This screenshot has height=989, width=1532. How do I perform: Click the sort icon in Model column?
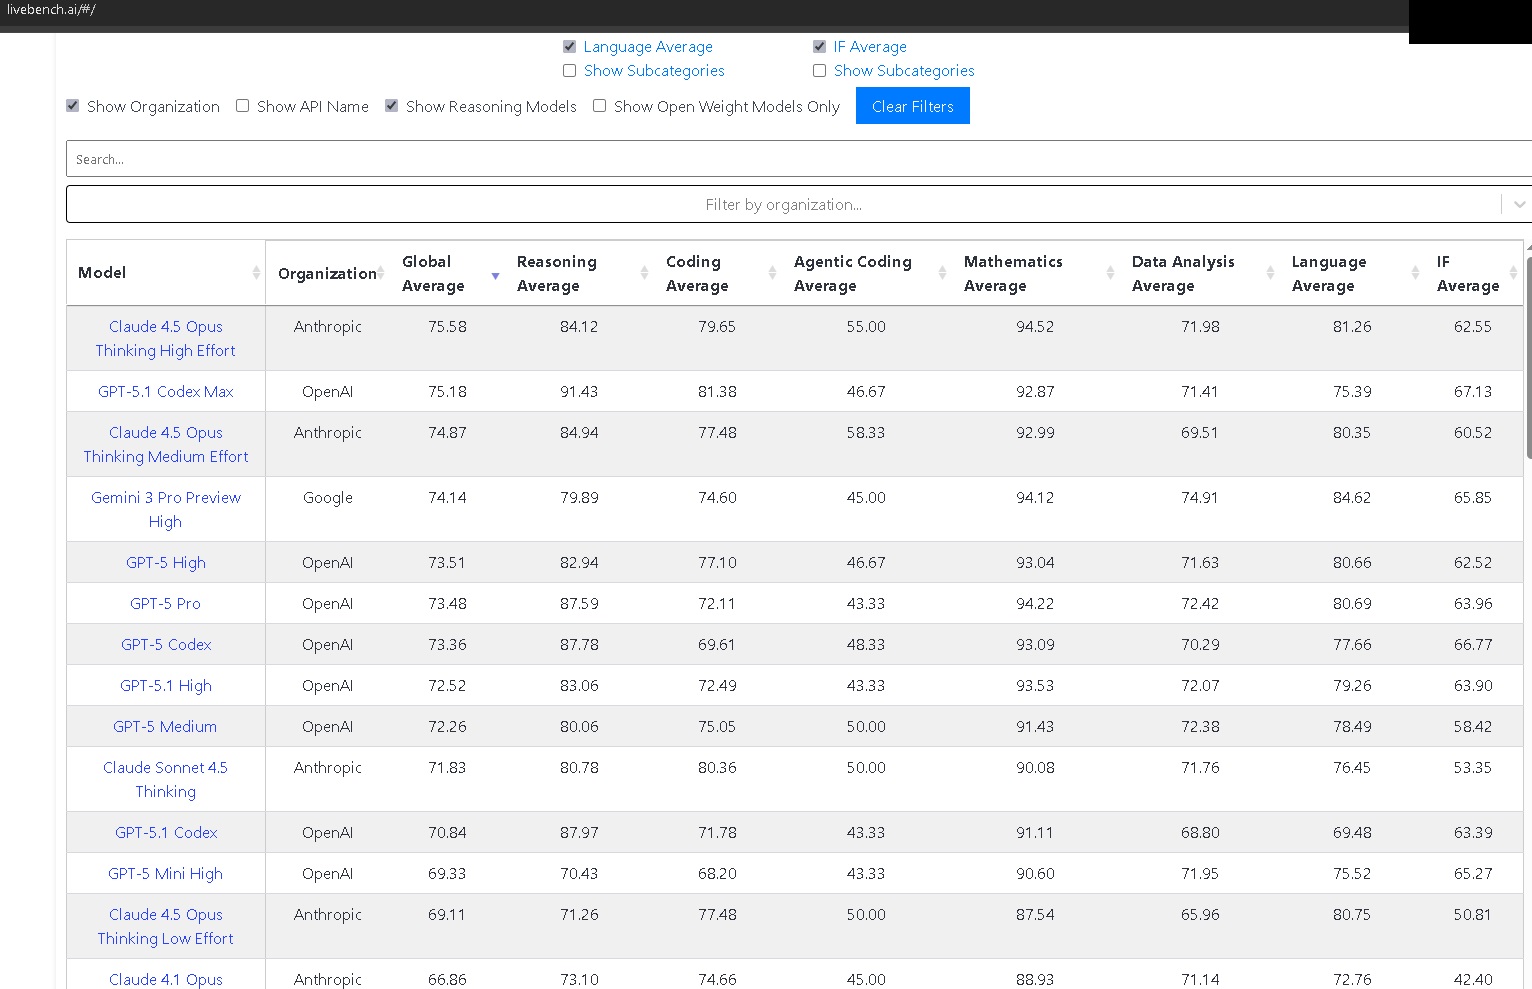[256, 273]
